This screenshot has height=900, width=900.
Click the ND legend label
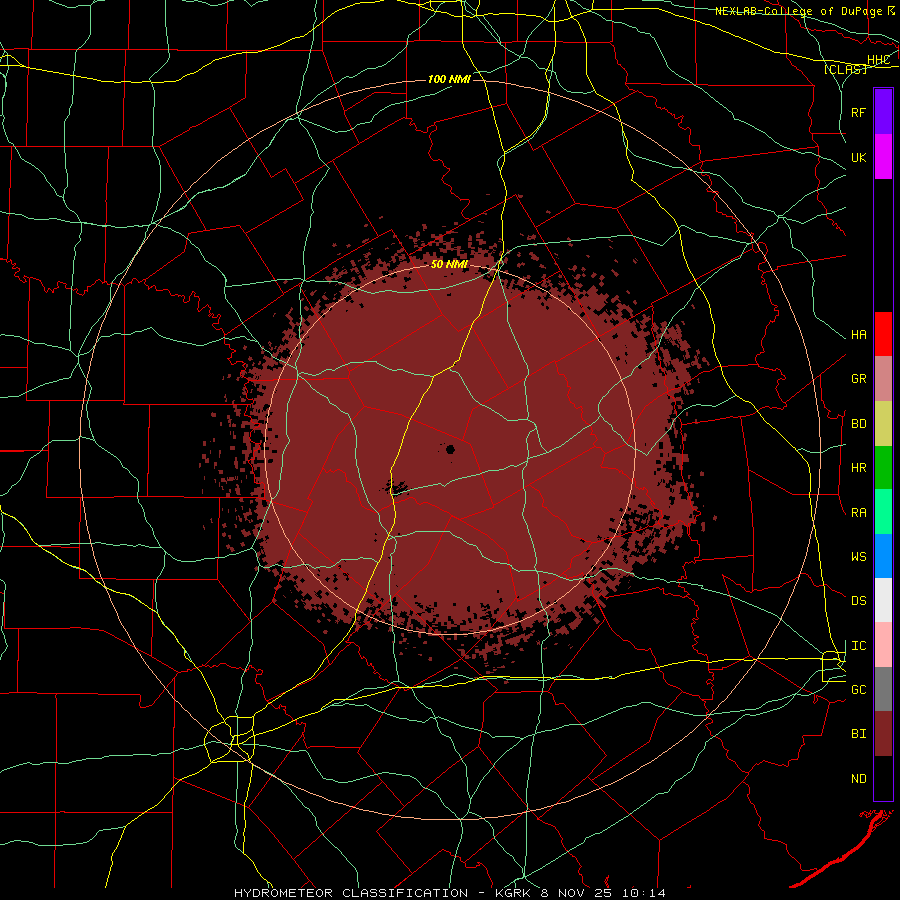858,779
